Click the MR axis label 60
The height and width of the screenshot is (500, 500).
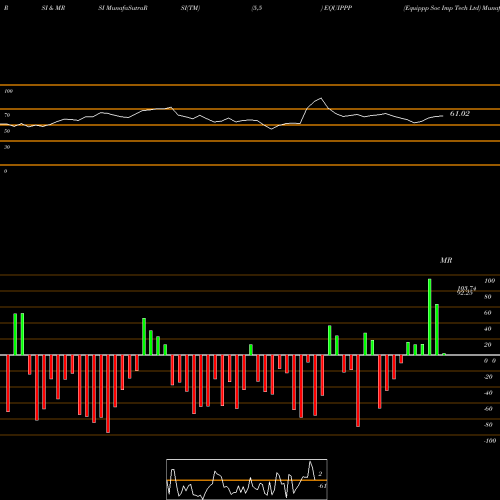(487, 313)
